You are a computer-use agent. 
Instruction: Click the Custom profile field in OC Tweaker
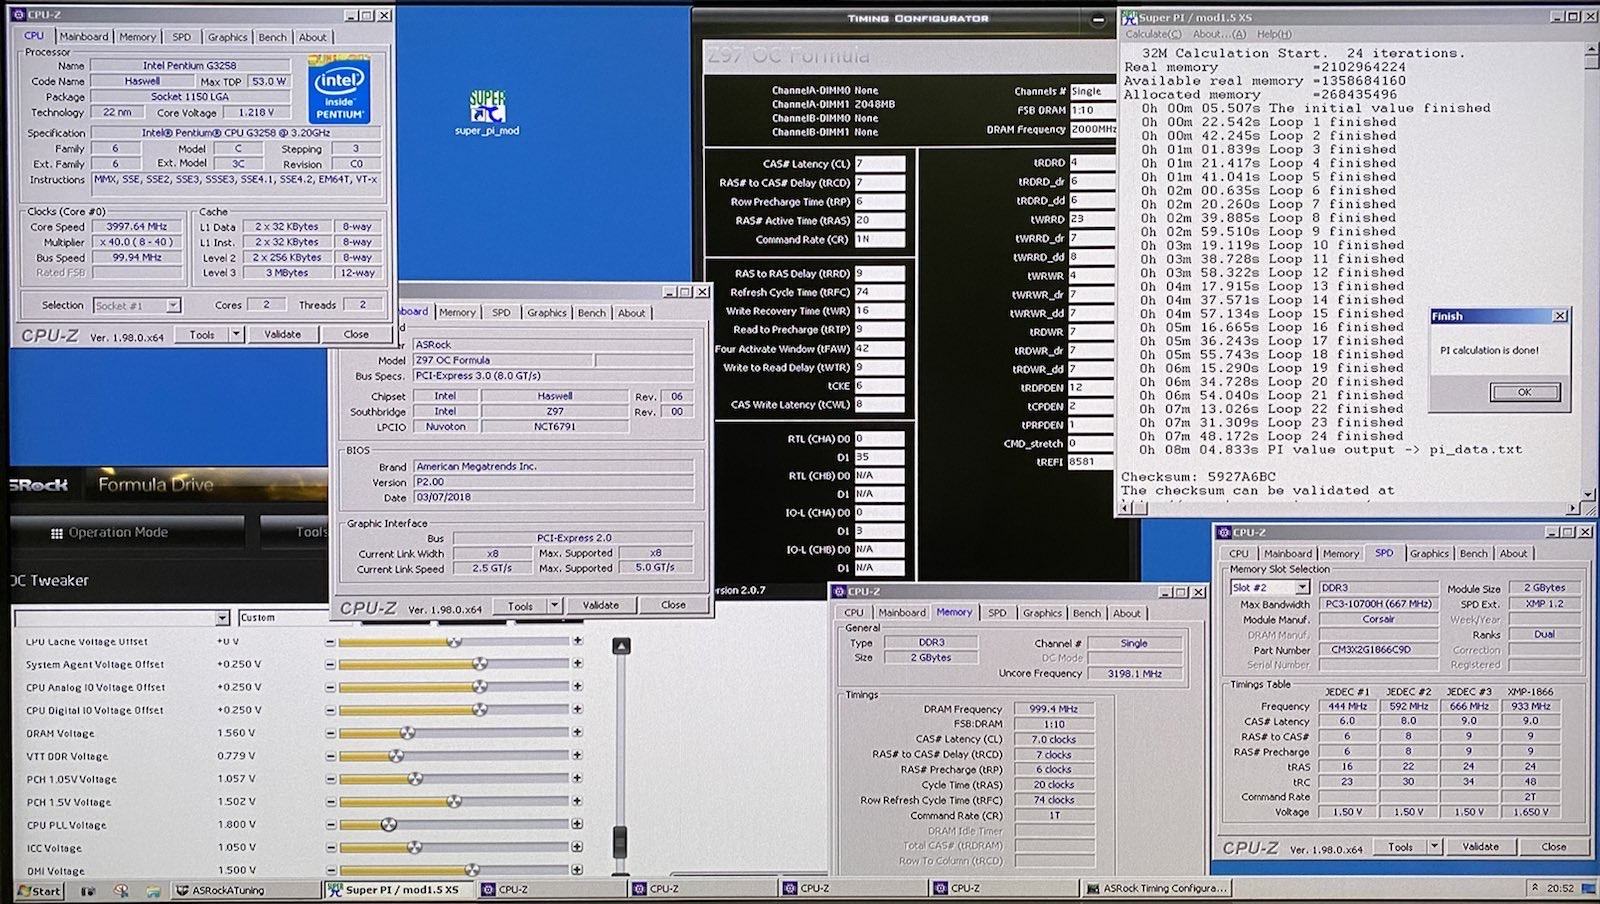(283, 618)
